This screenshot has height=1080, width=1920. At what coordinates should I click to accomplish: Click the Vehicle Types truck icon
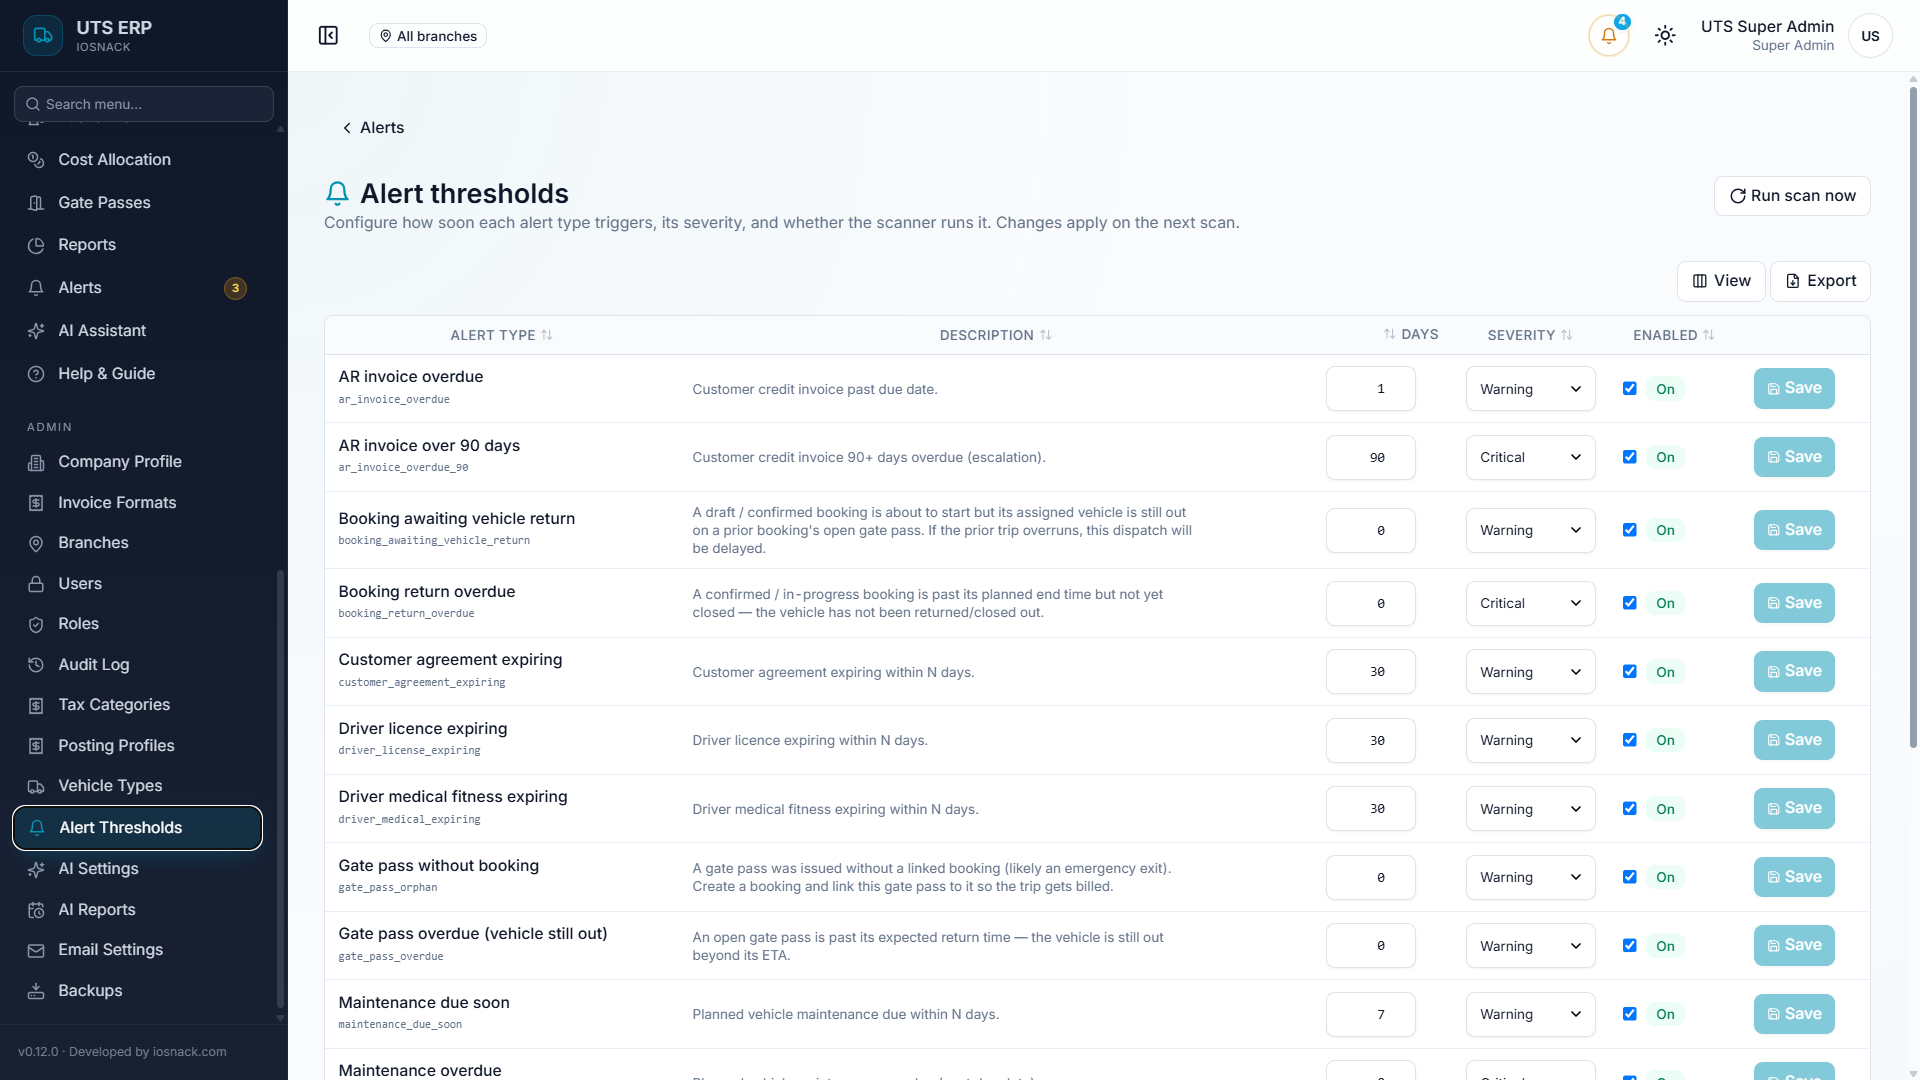36,786
